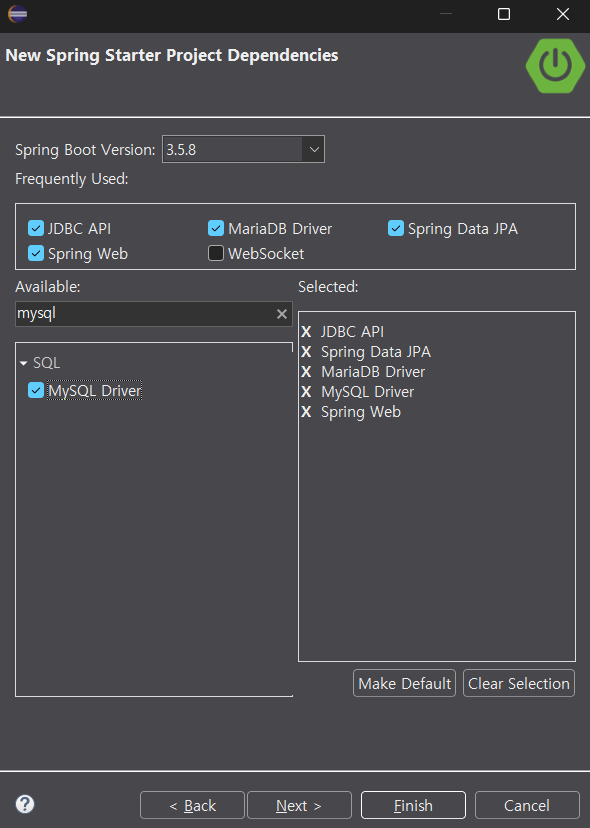Open the help question mark icon
590x828 pixels.
click(x=25, y=804)
